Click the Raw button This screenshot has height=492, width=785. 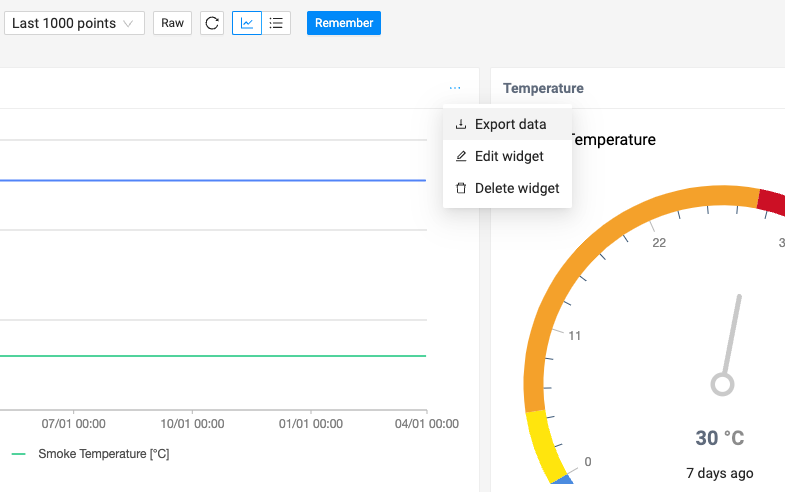[172, 23]
